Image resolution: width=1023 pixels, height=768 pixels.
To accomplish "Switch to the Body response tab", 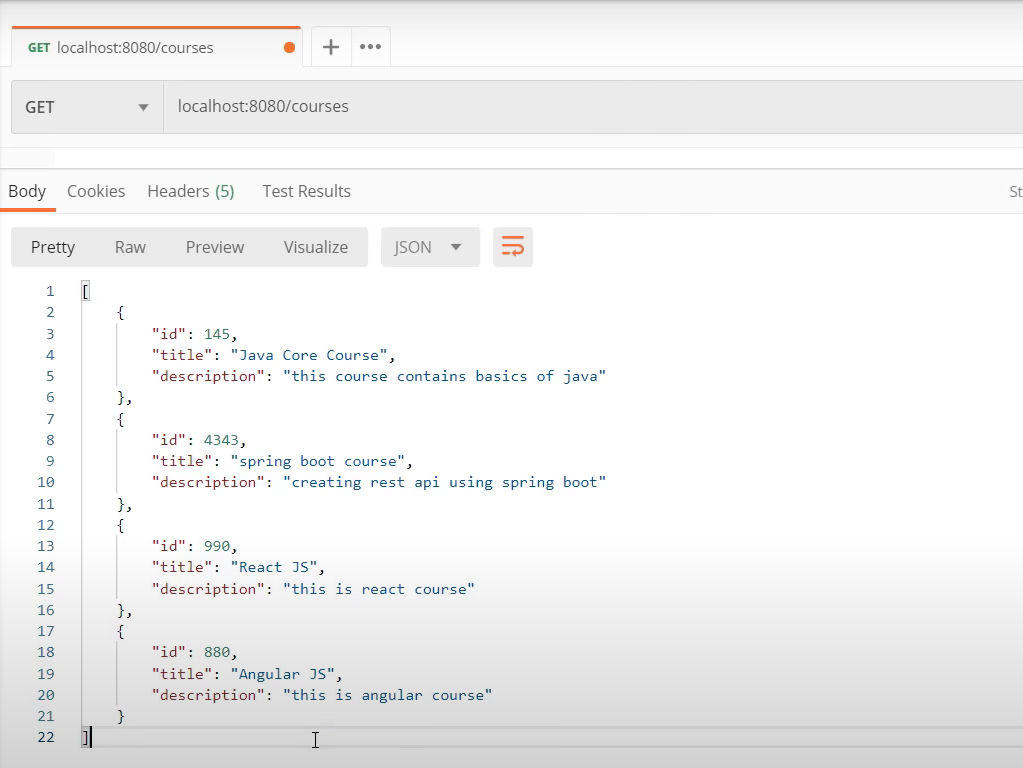I will 27,191.
